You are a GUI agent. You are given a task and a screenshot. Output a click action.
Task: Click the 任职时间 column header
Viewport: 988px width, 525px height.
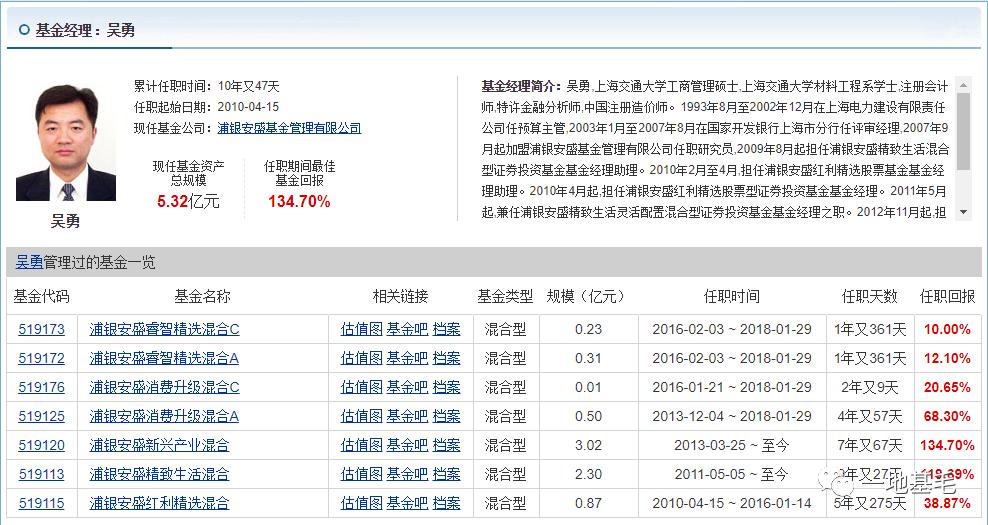click(732, 296)
